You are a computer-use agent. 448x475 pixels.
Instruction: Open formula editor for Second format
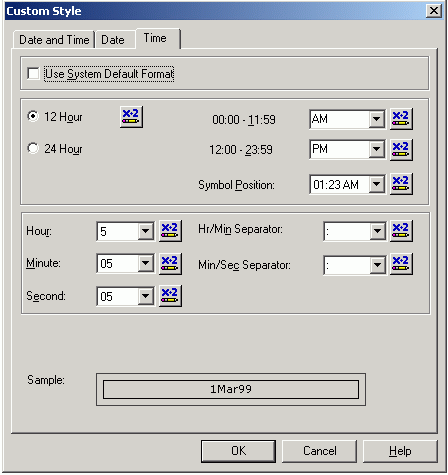[170, 296]
